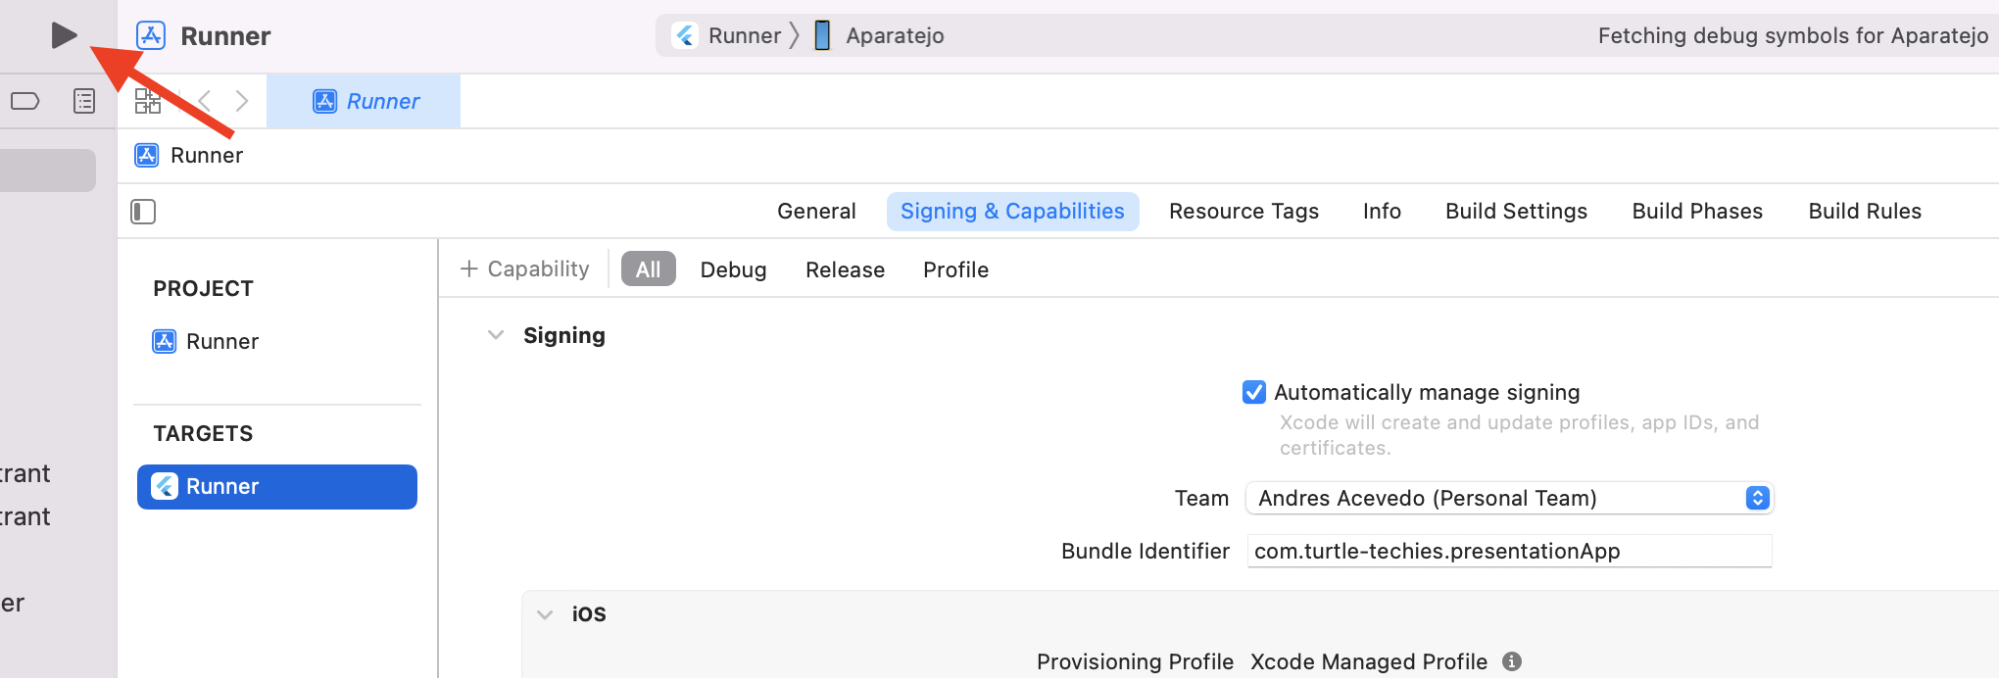The image size is (1999, 679).
Task: Uncheck Automatically manage signing
Action: click(1254, 392)
